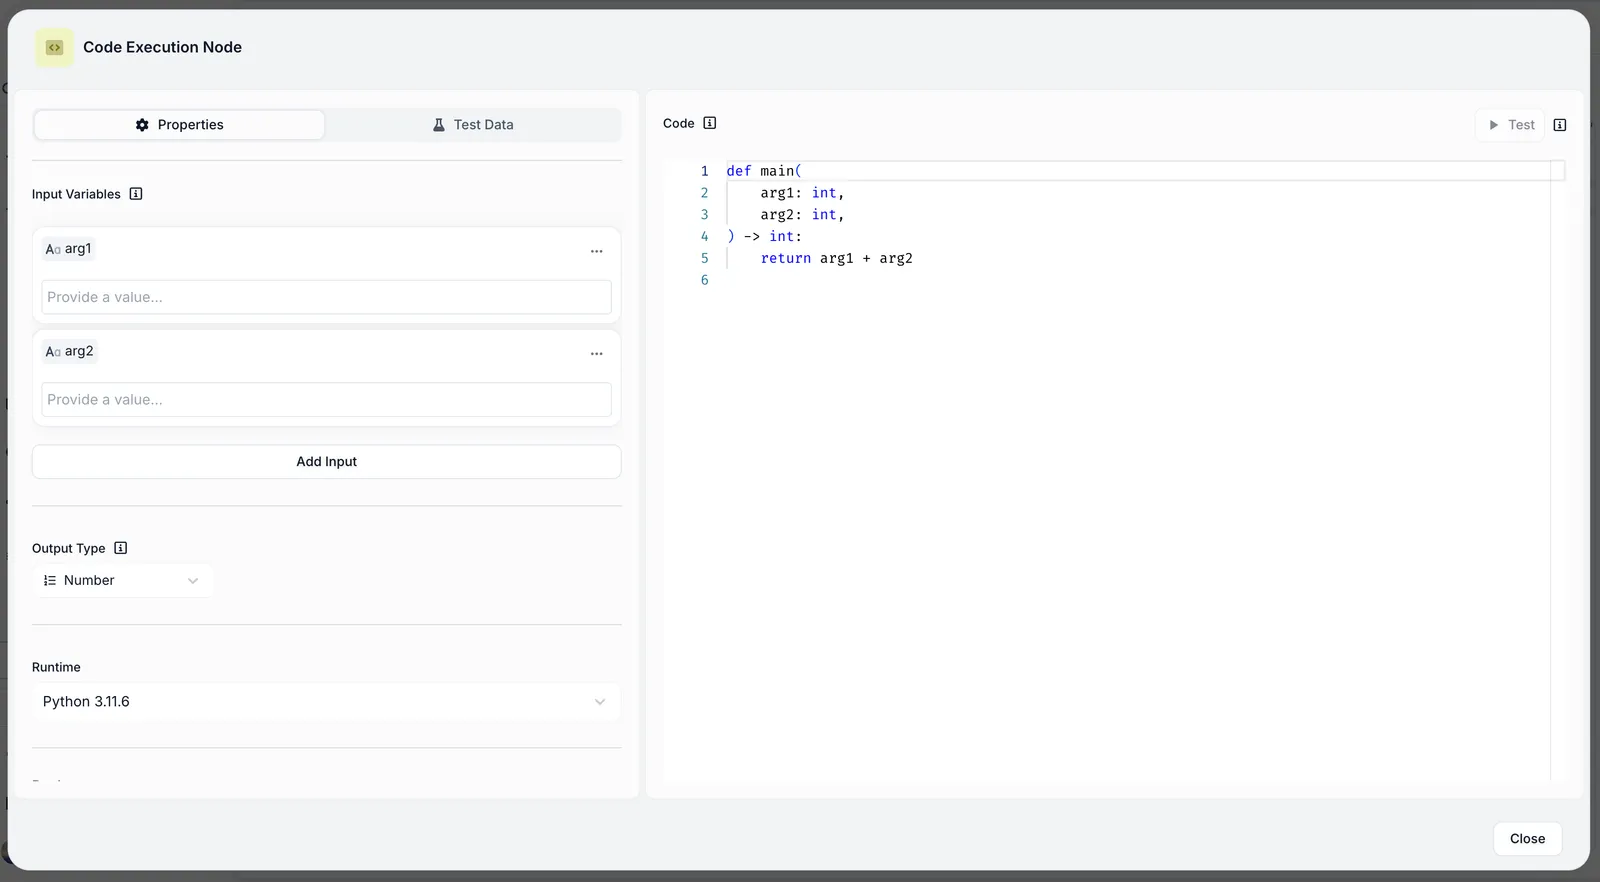
Task: Click the arg1 variable name label
Action: click(78, 249)
